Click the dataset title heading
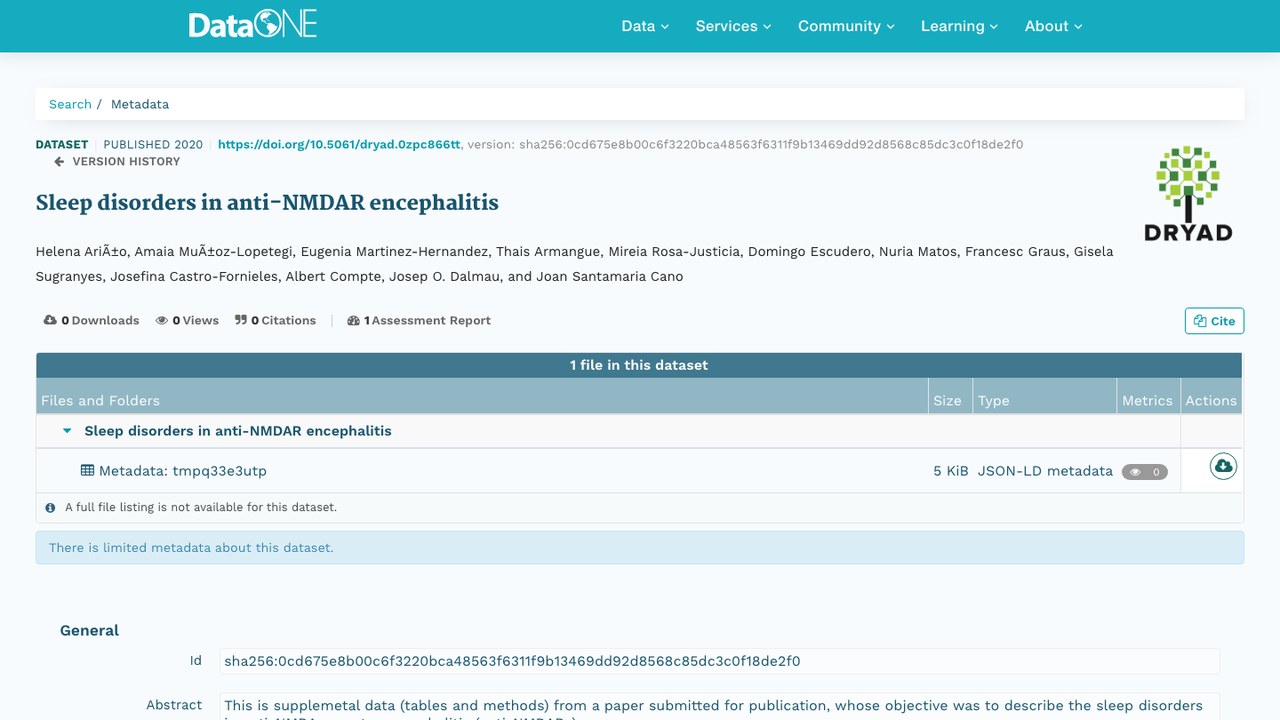The width and height of the screenshot is (1280, 720). [x=267, y=202]
